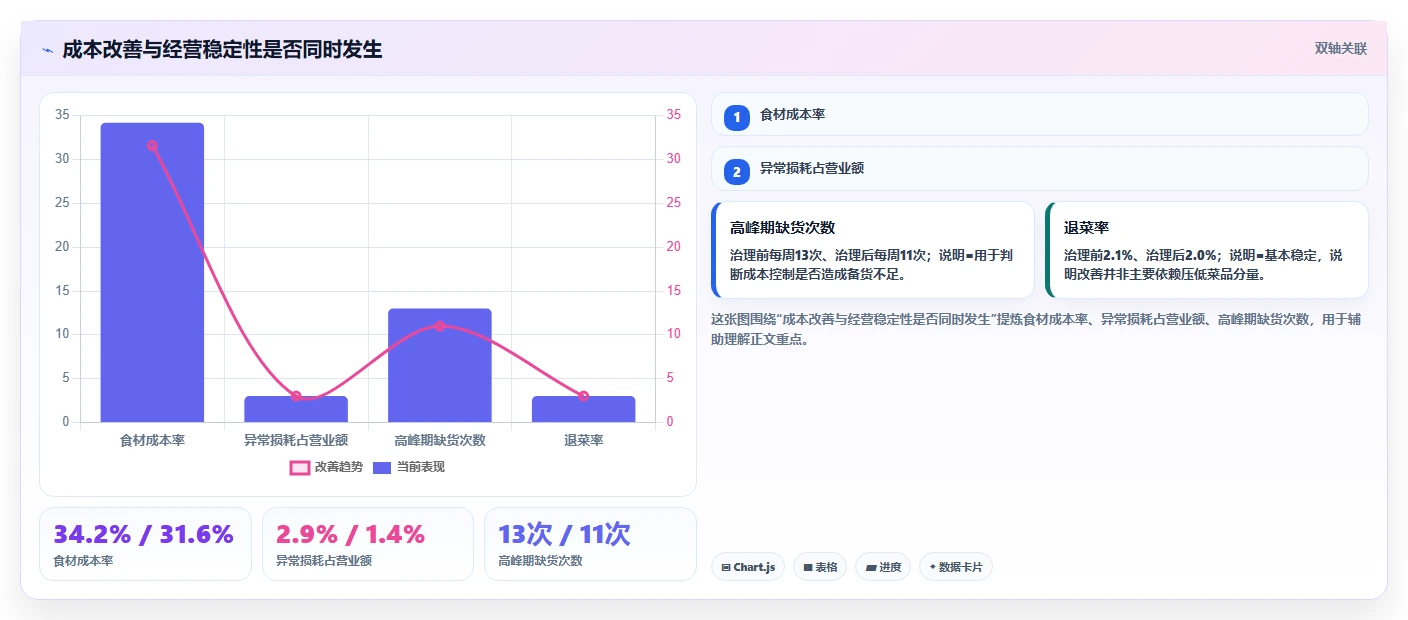Click the sparkle icon in 数据卡片 tag
This screenshot has height=620, width=1408.
pyautogui.click(x=933, y=567)
